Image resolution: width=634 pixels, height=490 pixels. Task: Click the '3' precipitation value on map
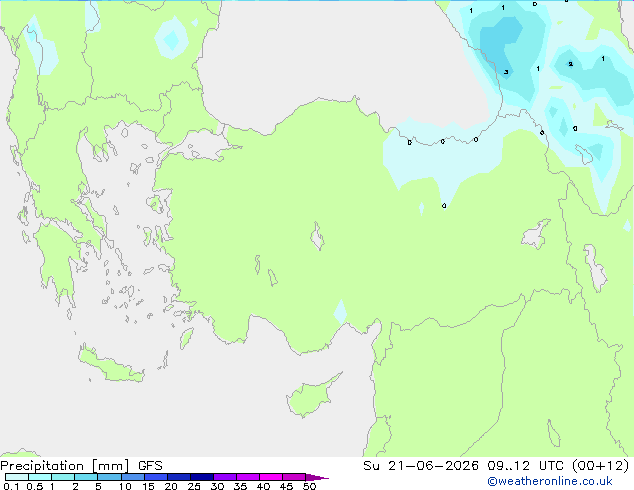pos(506,72)
